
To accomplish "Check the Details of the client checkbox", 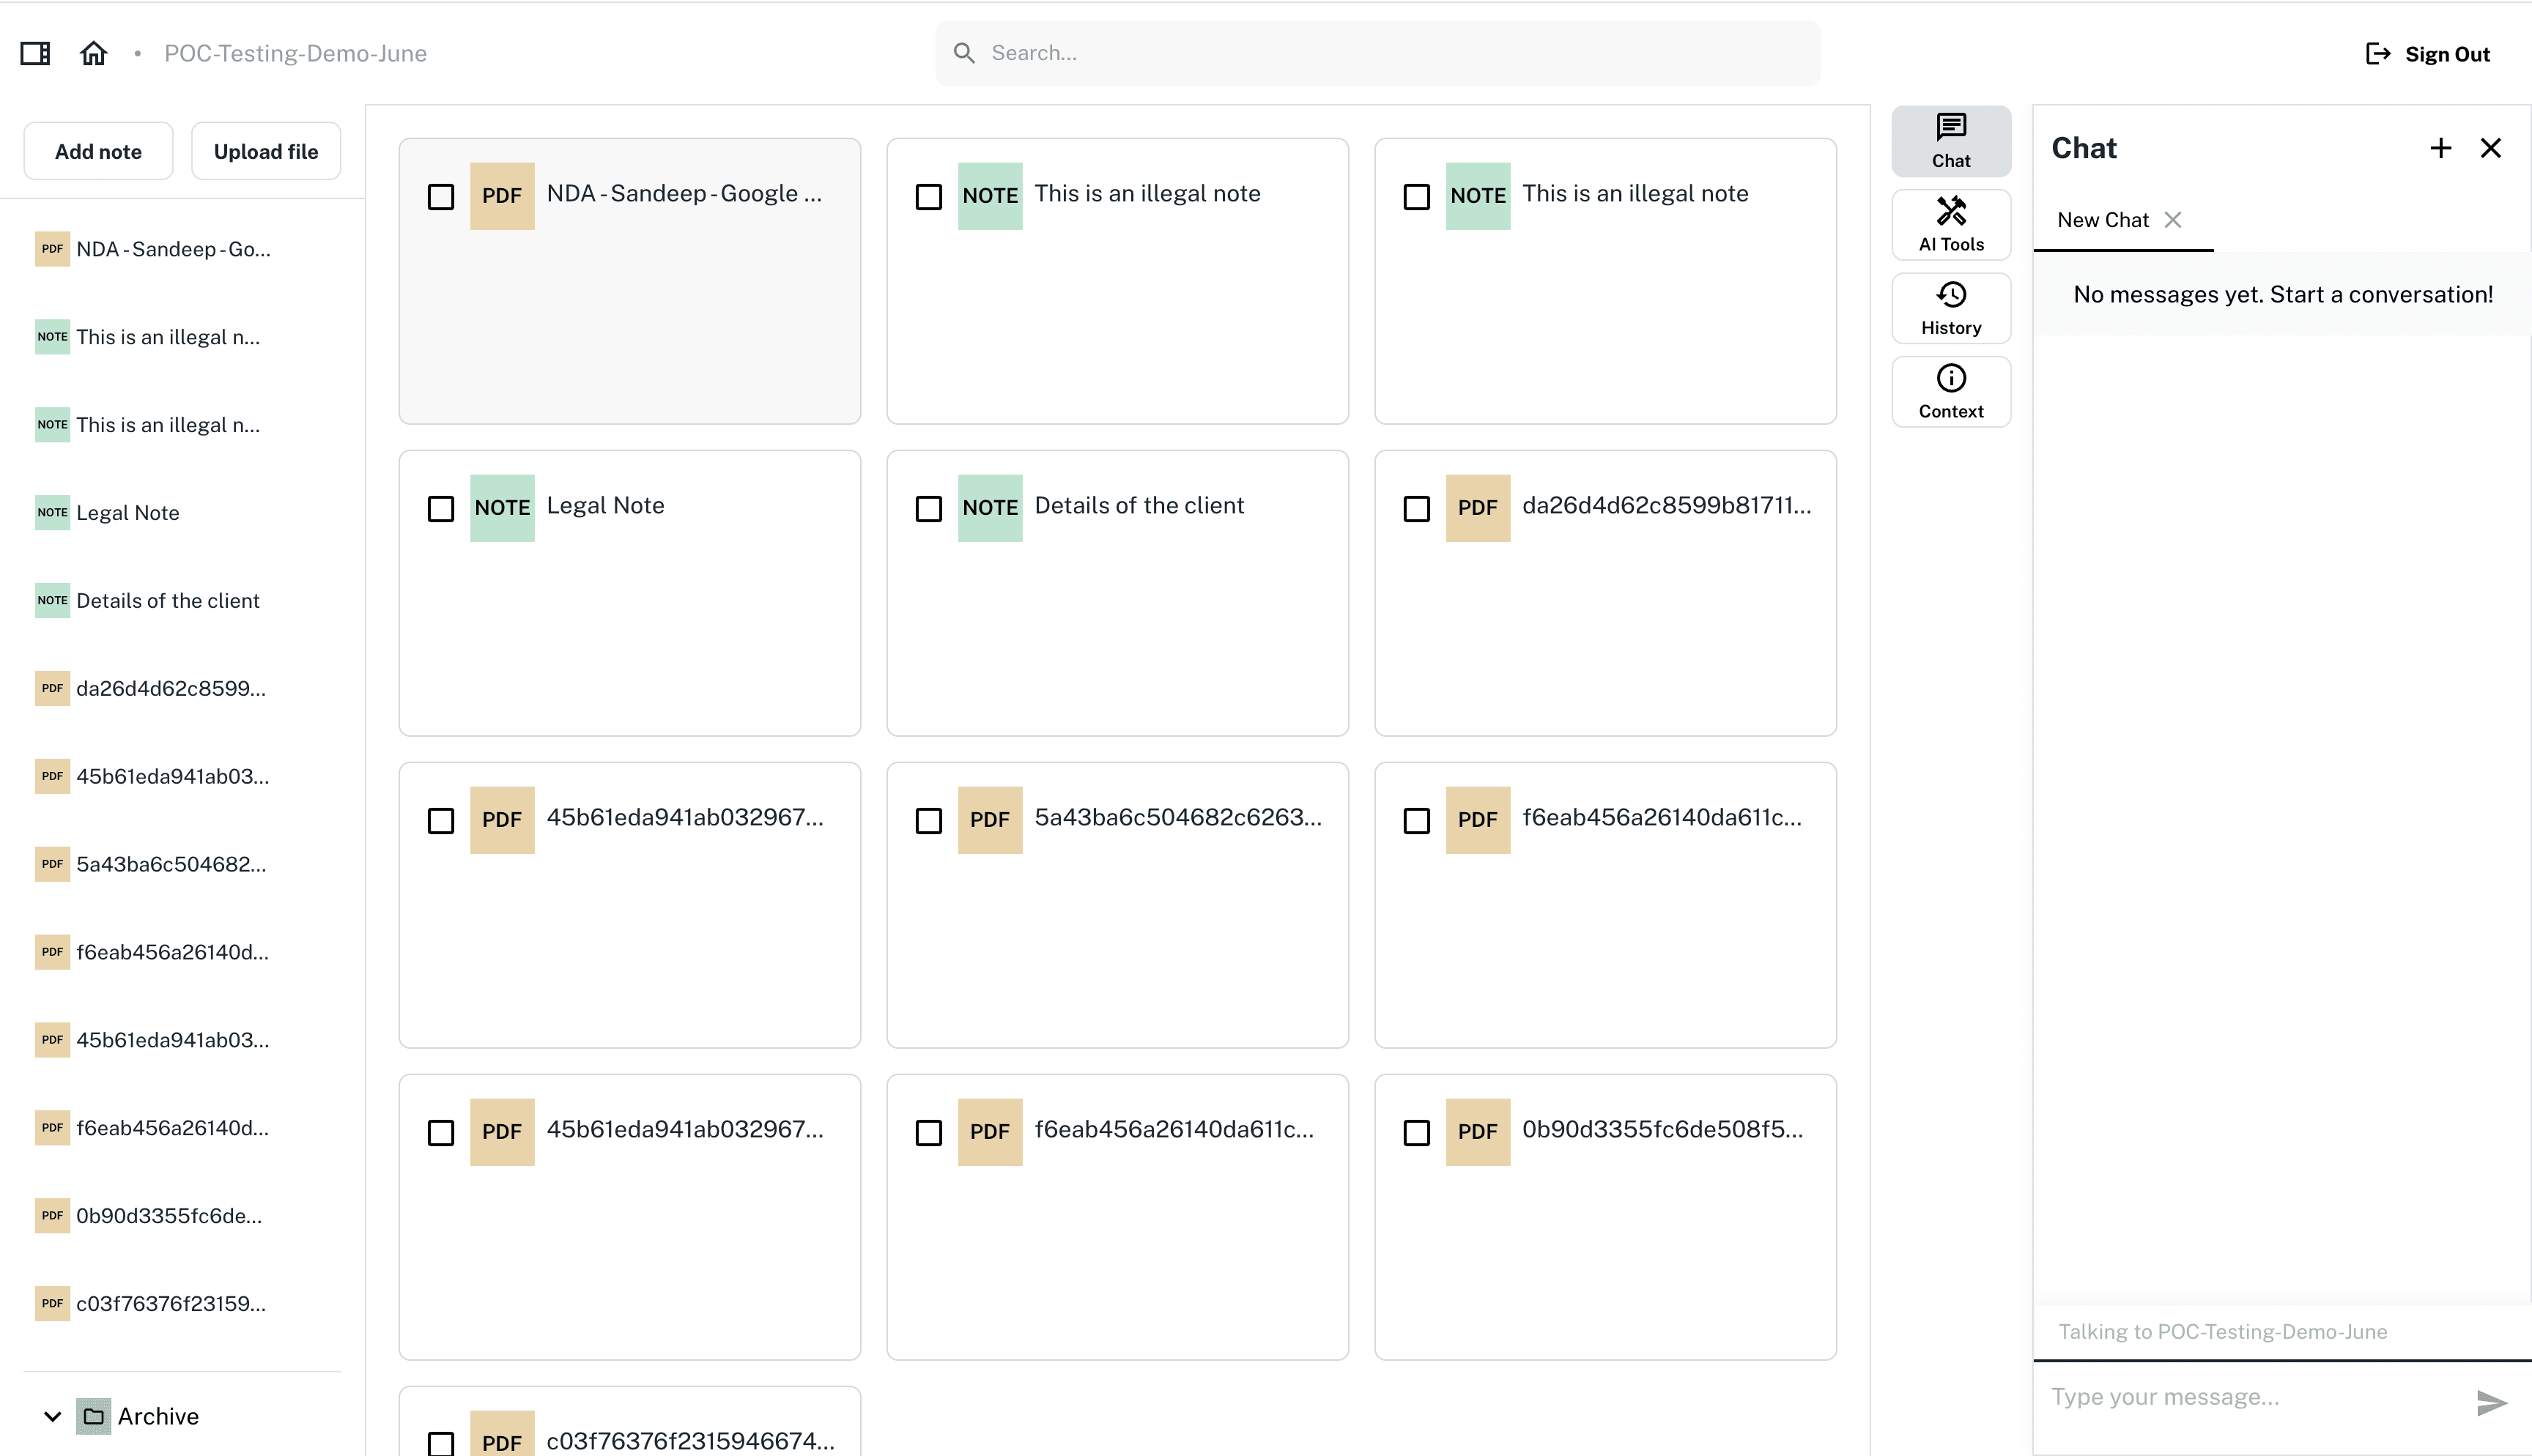I will [x=929, y=509].
